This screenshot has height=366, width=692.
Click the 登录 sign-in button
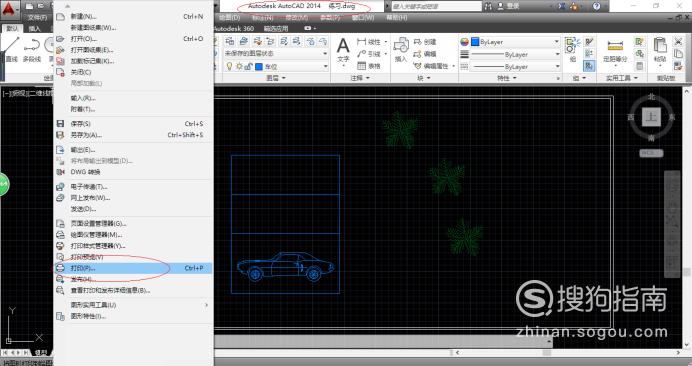click(508, 6)
